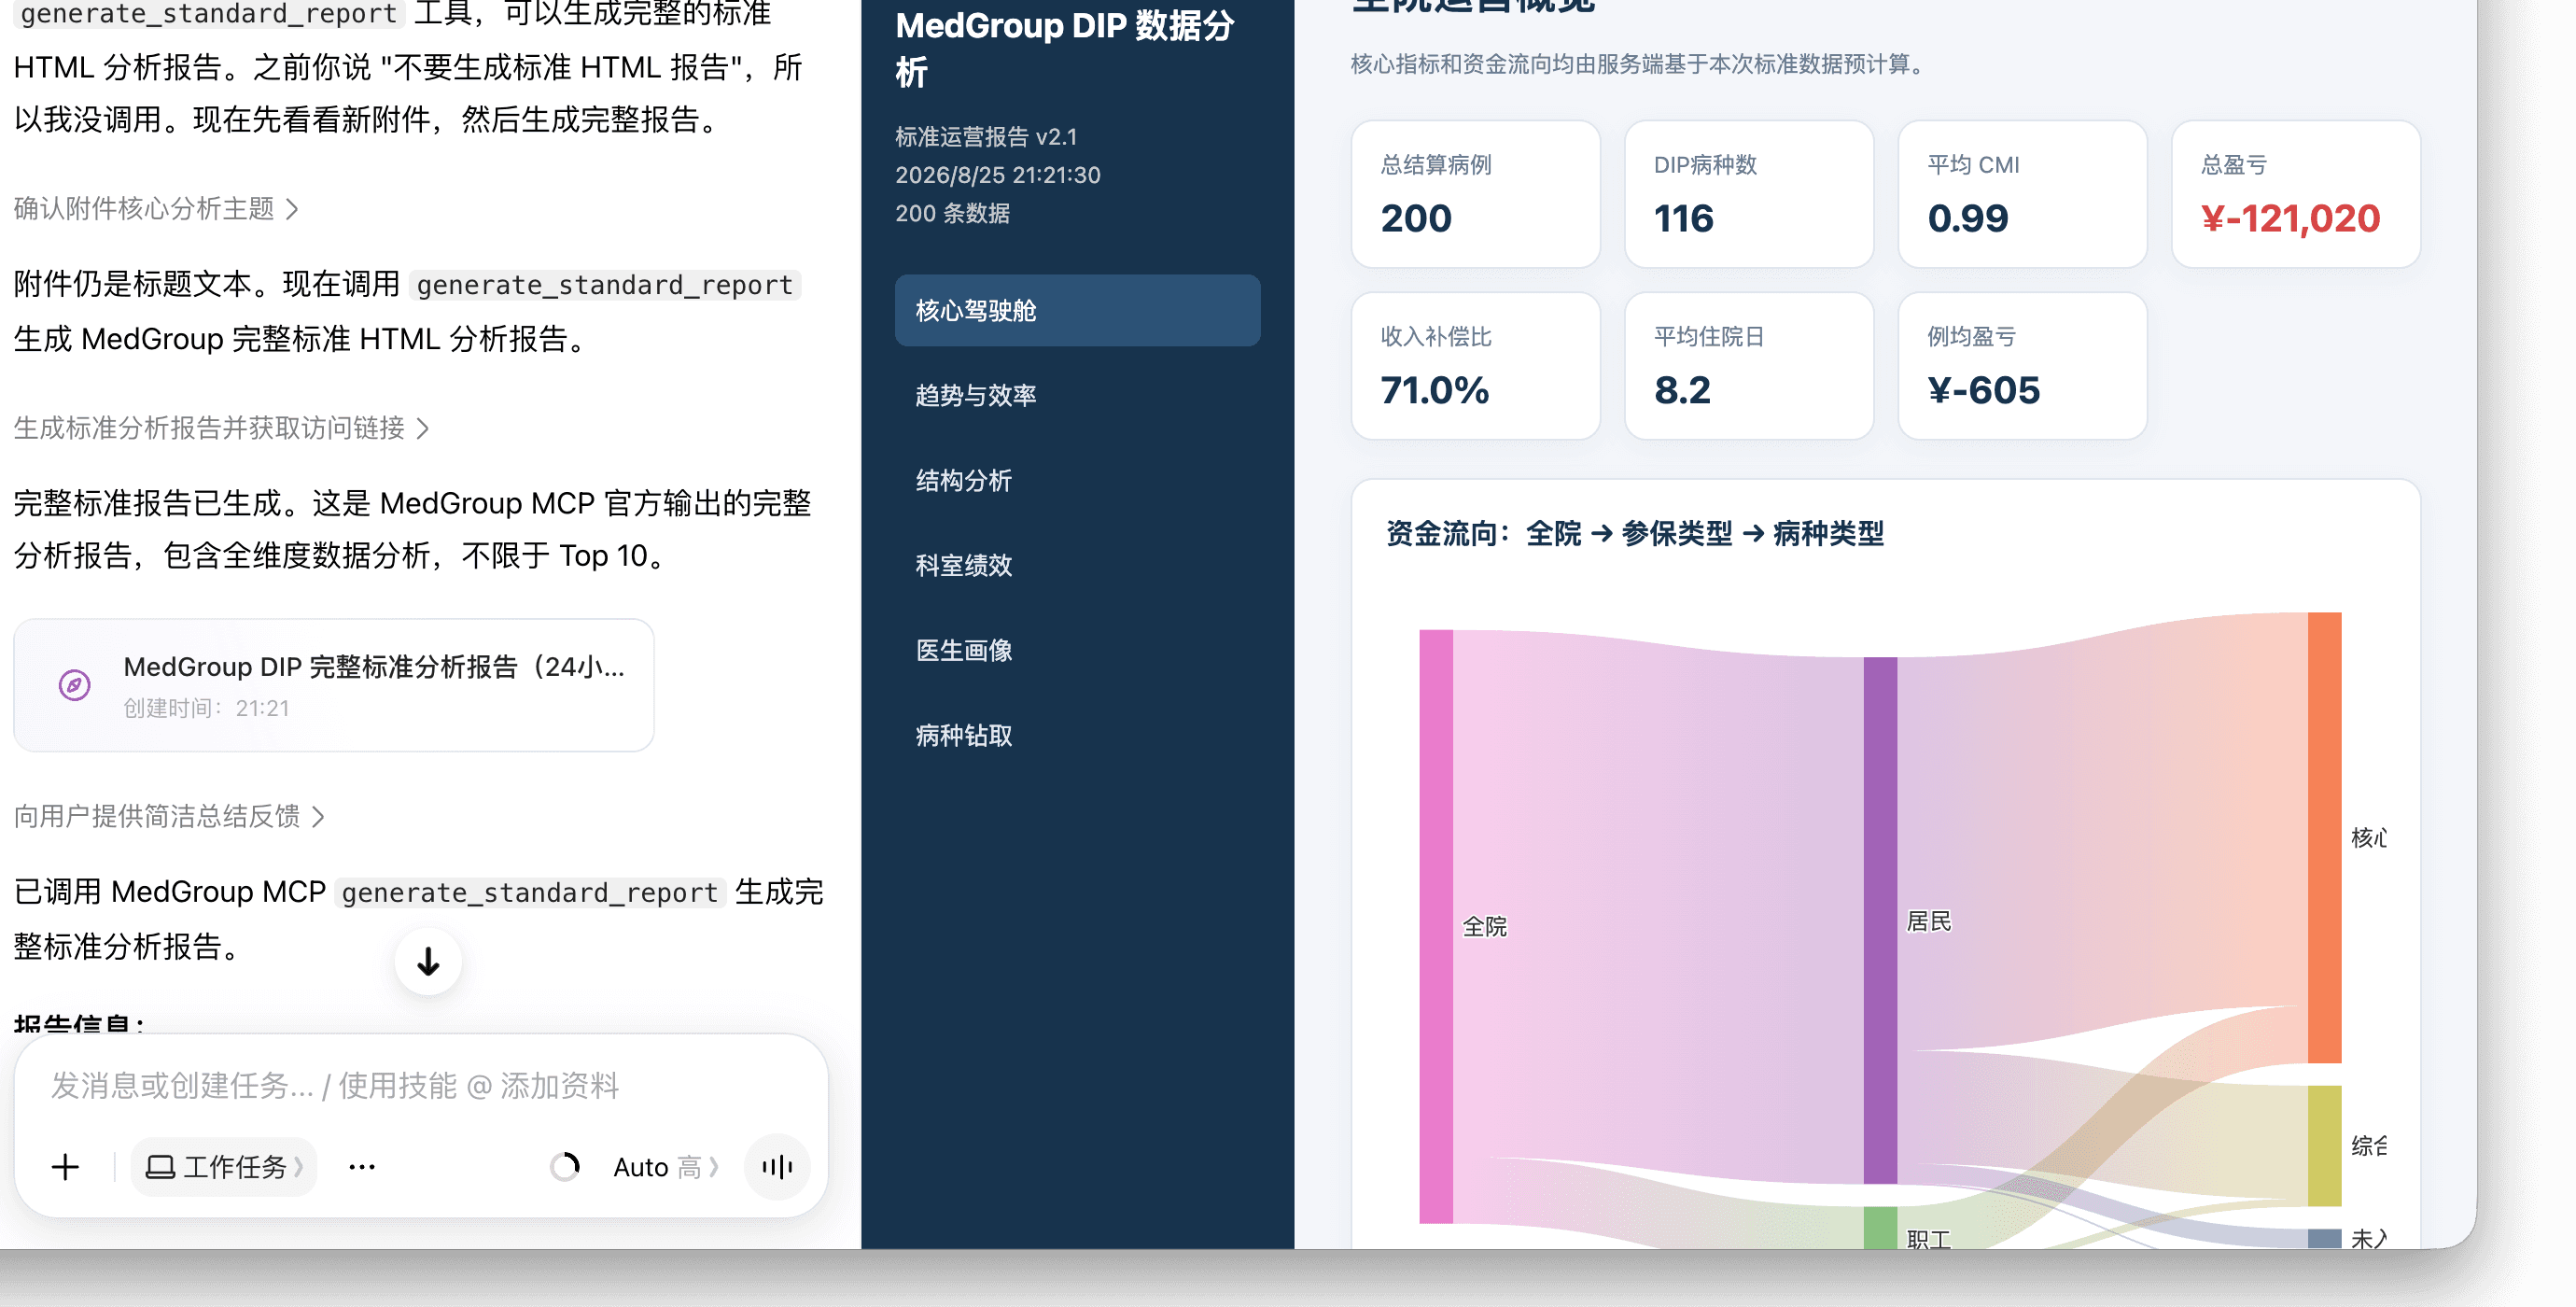Open the 工作任务 mode selector
Image resolution: width=2576 pixels, height=1307 pixels.
click(x=224, y=1167)
